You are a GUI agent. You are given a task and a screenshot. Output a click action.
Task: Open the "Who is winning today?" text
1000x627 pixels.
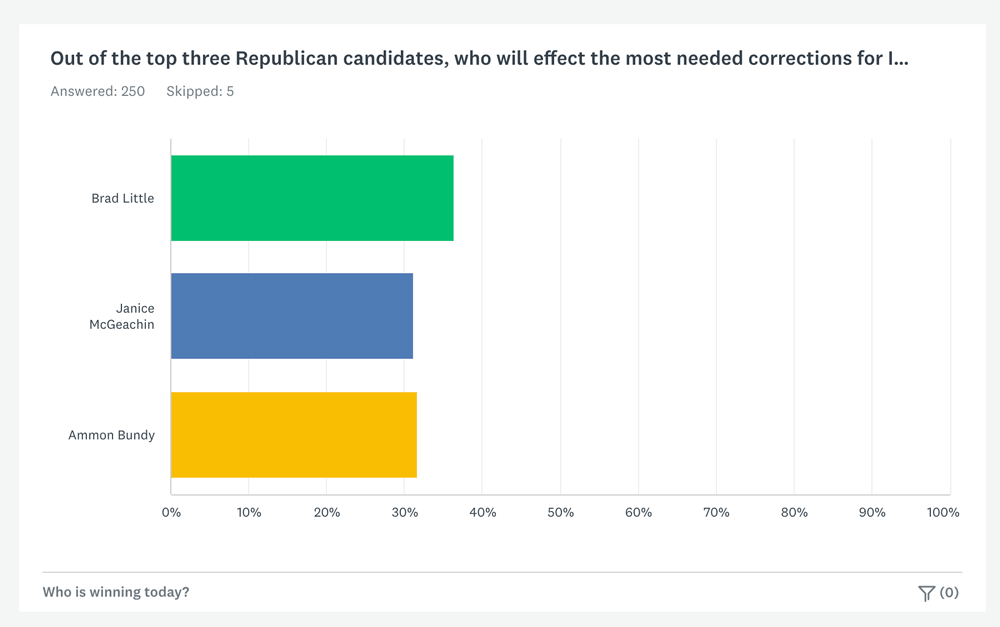coord(116,592)
